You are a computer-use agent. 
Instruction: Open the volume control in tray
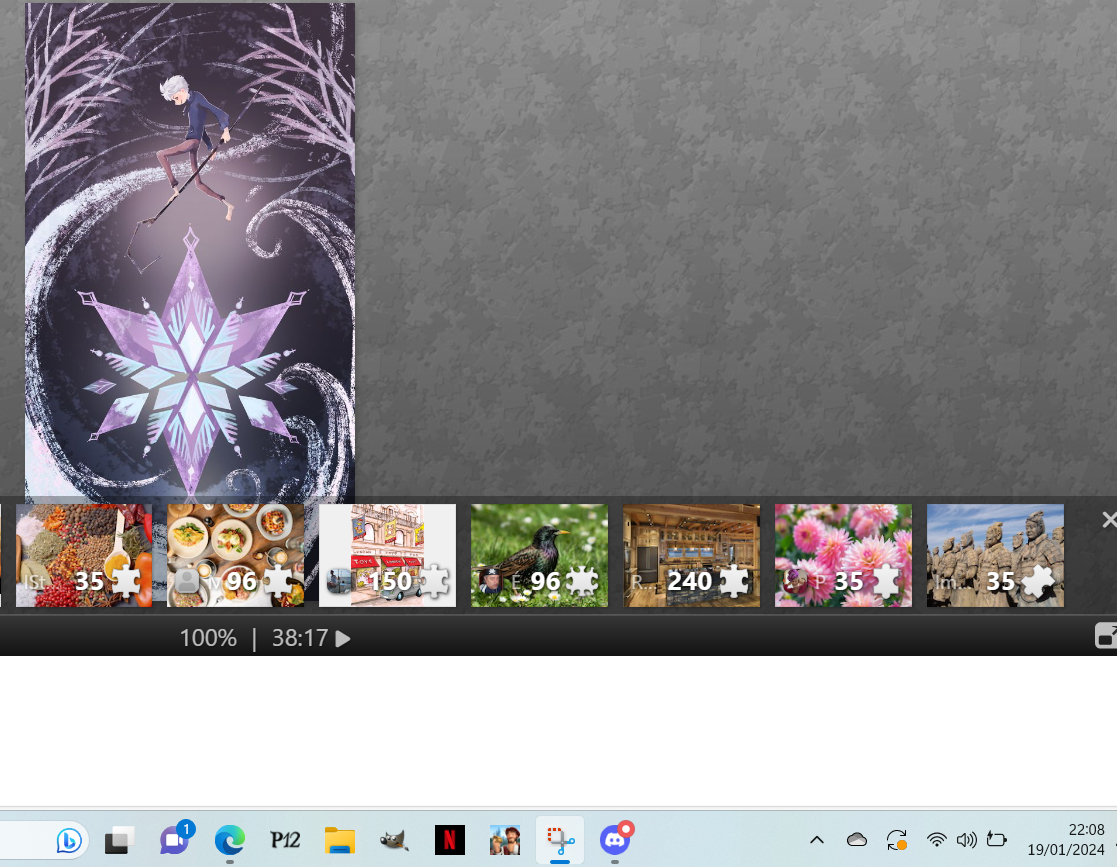[966, 841]
